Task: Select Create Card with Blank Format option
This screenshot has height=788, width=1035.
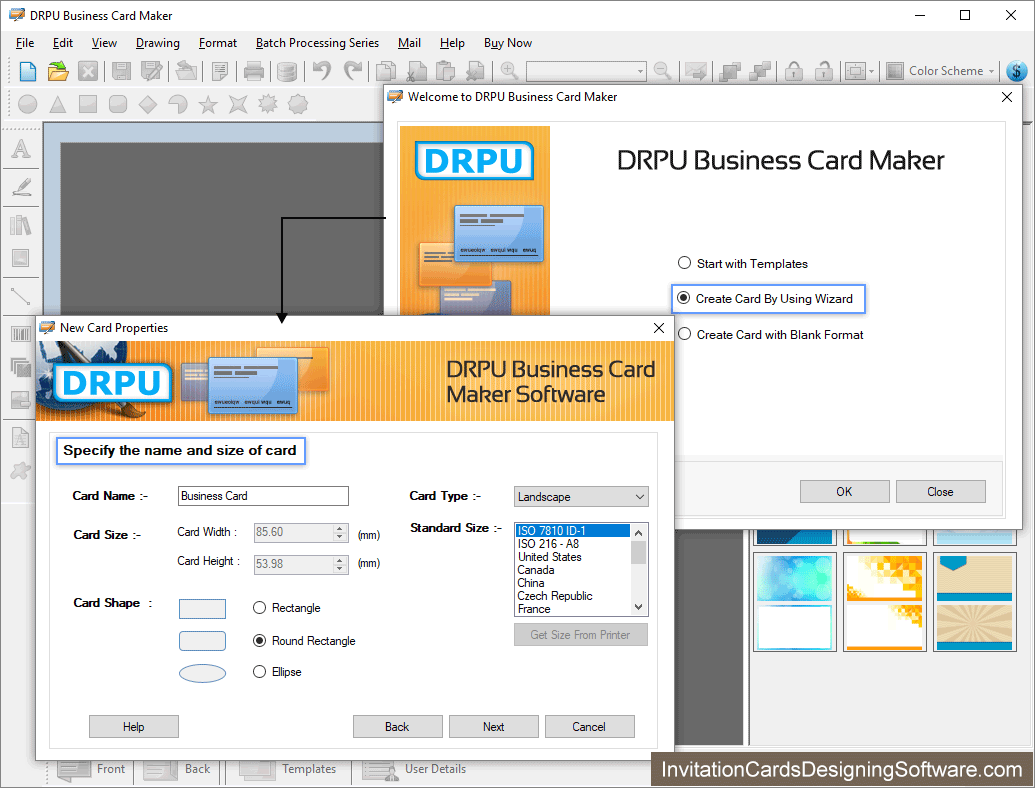Action: click(x=770, y=335)
